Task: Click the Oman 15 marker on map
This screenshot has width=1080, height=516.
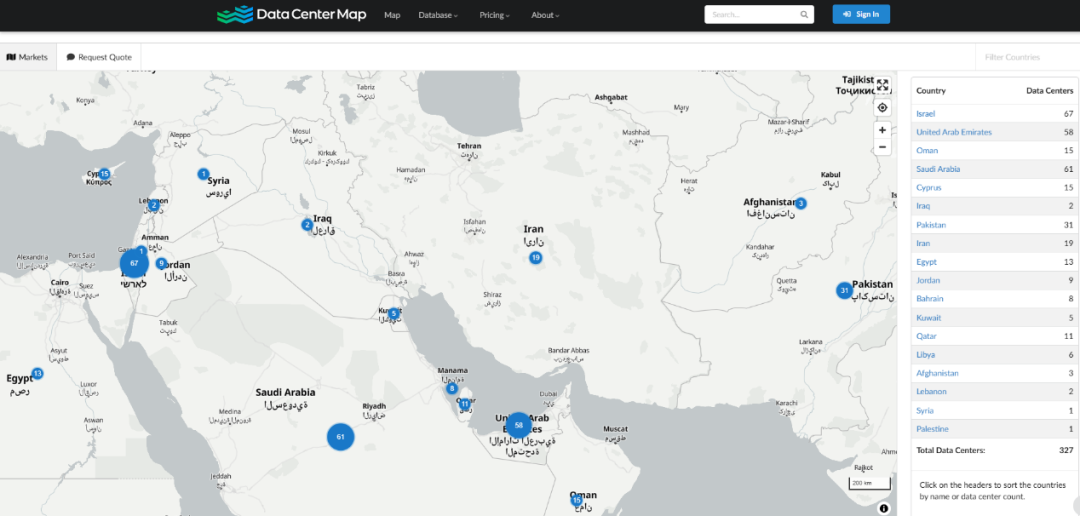Action: (577, 500)
